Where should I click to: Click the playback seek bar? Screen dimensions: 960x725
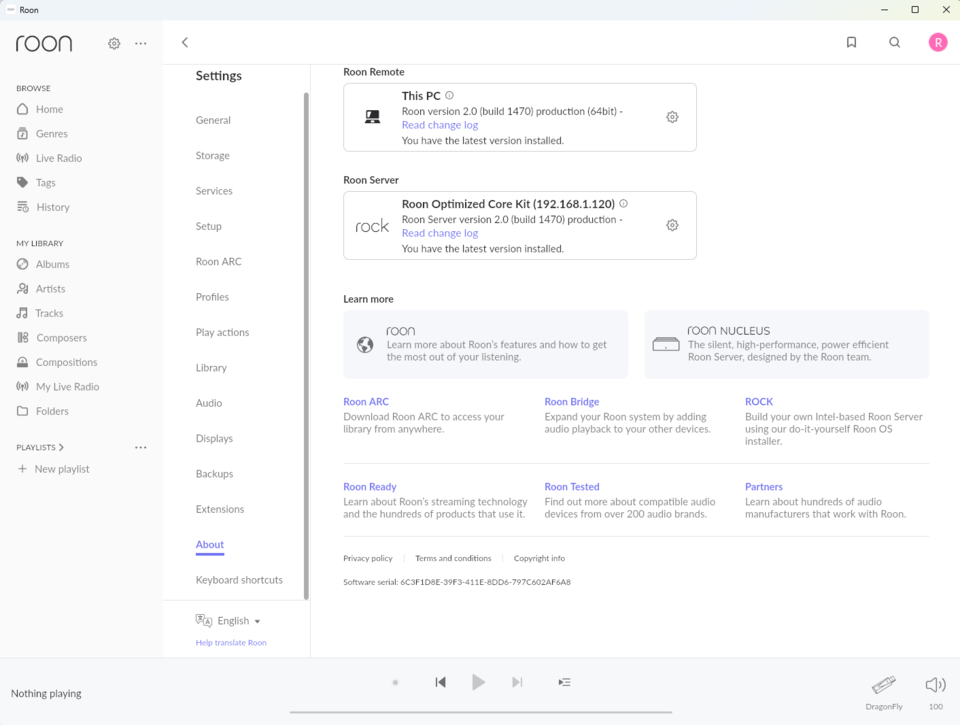pyautogui.click(x=481, y=712)
